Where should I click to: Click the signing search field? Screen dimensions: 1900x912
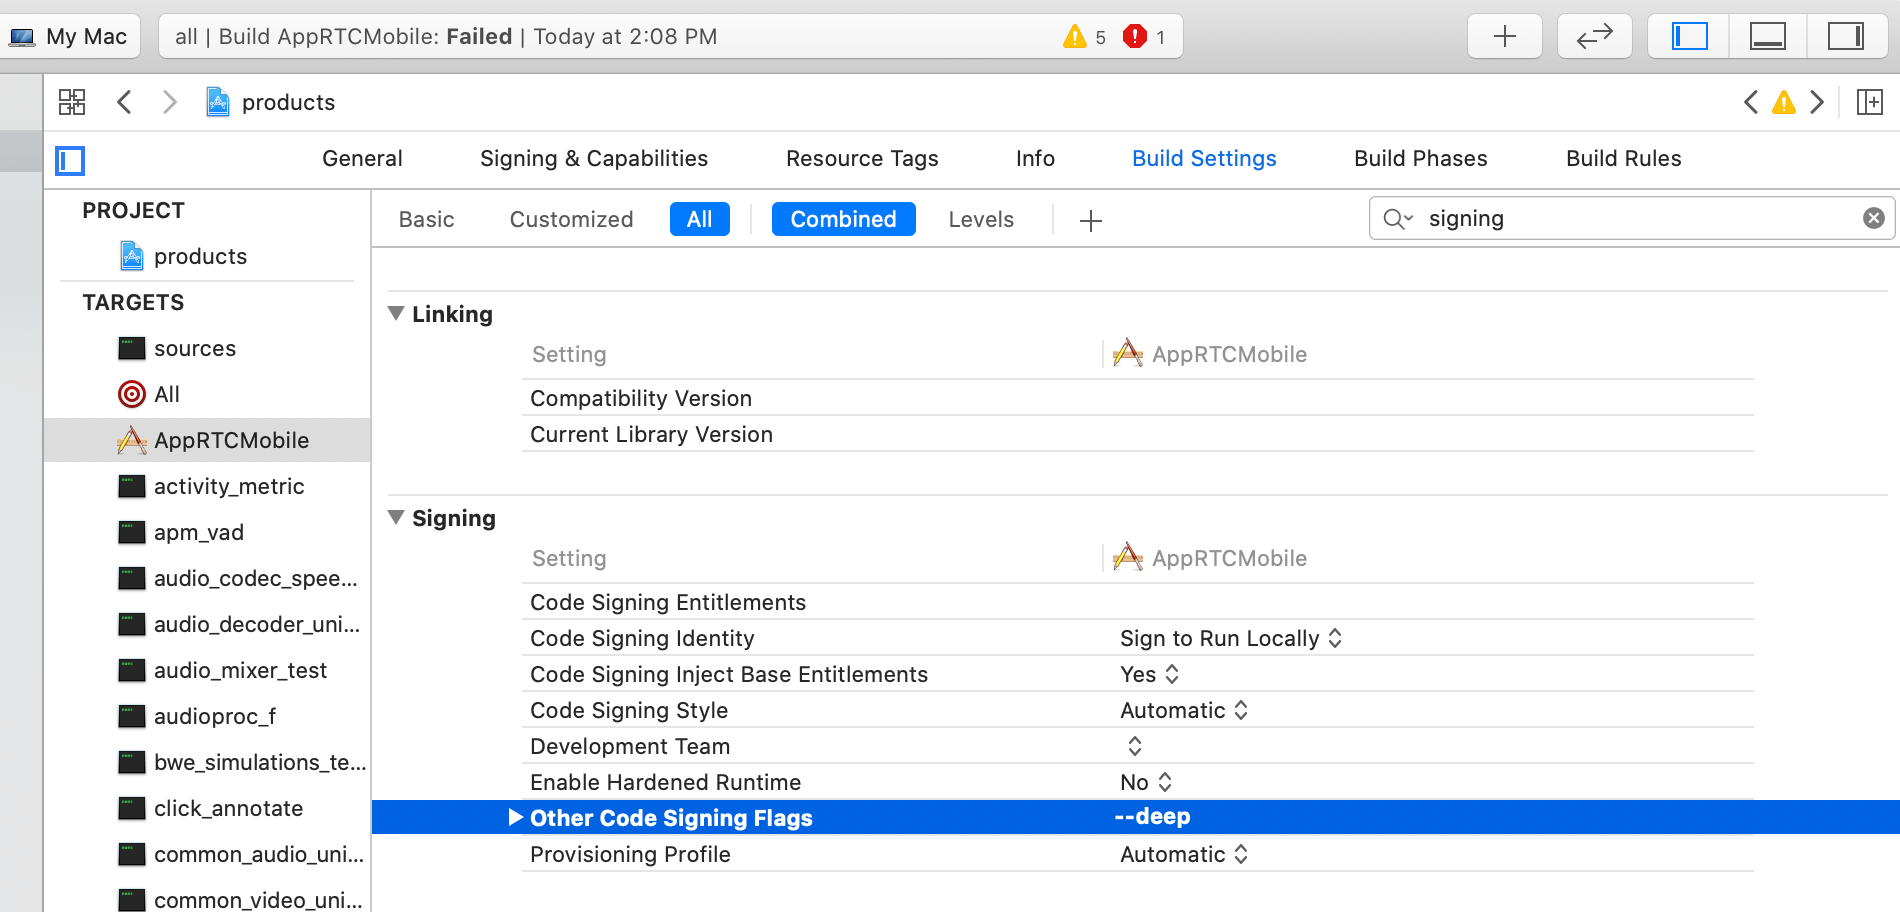pos(1630,218)
